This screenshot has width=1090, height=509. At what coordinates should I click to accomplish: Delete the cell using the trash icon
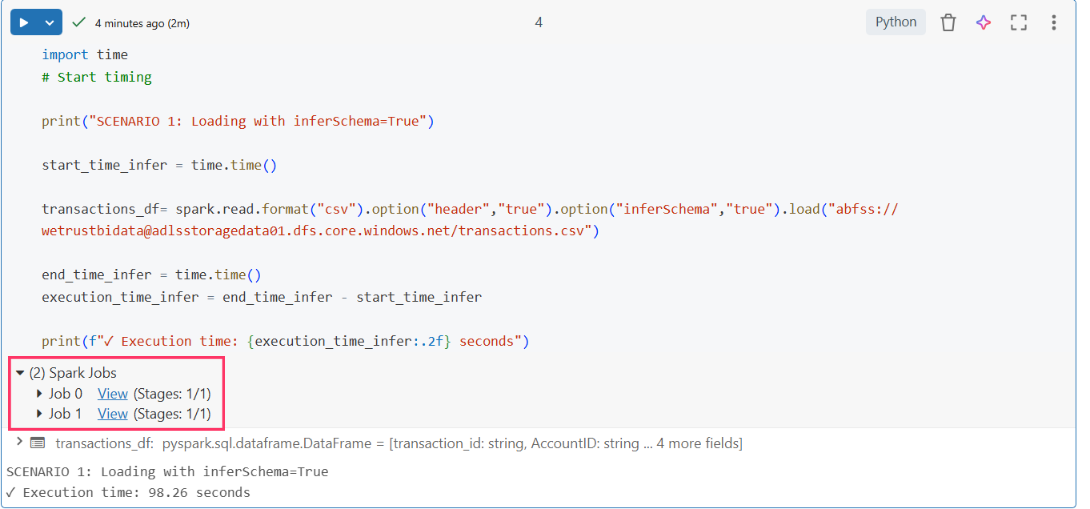948,22
